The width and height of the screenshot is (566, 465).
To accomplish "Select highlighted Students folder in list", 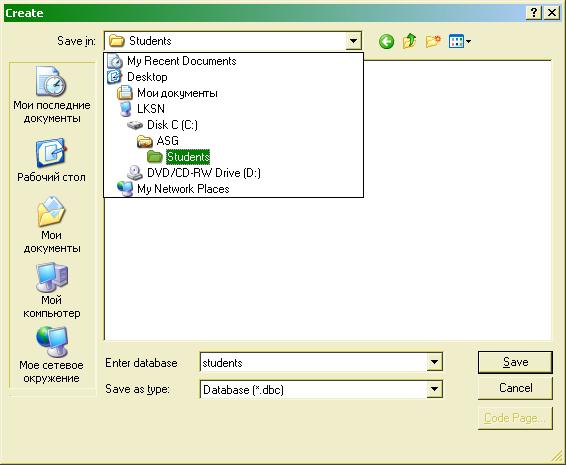I will point(233,157).
